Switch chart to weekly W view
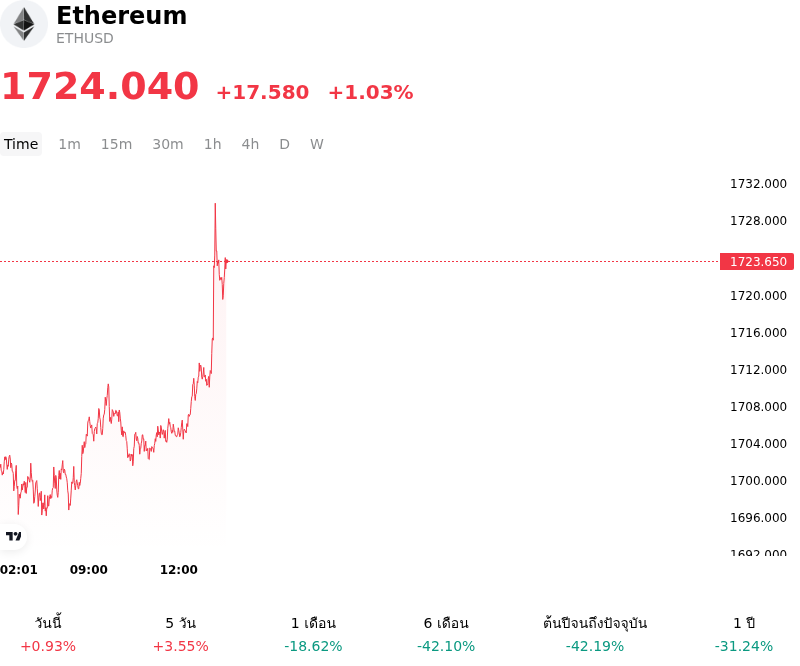Image resolution: width=800 pixels, height=666 pixels. pos(317,144)
